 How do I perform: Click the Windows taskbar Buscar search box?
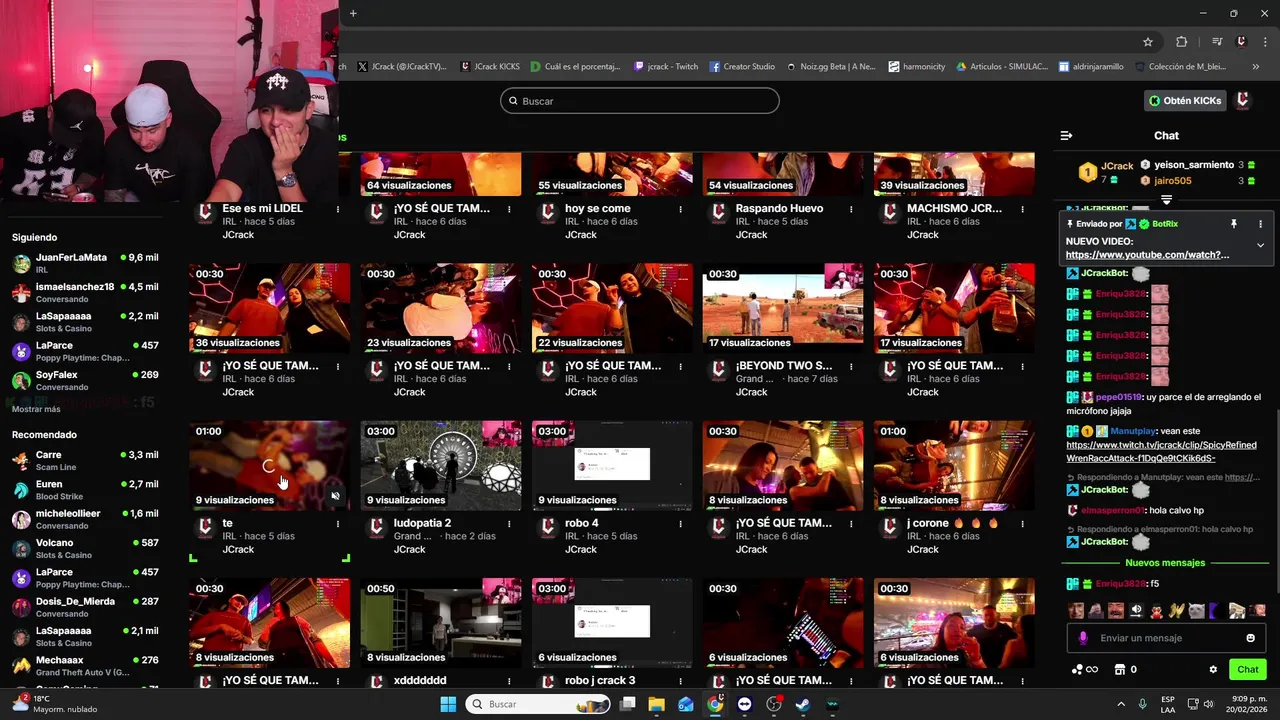click(x=538, y=704)
